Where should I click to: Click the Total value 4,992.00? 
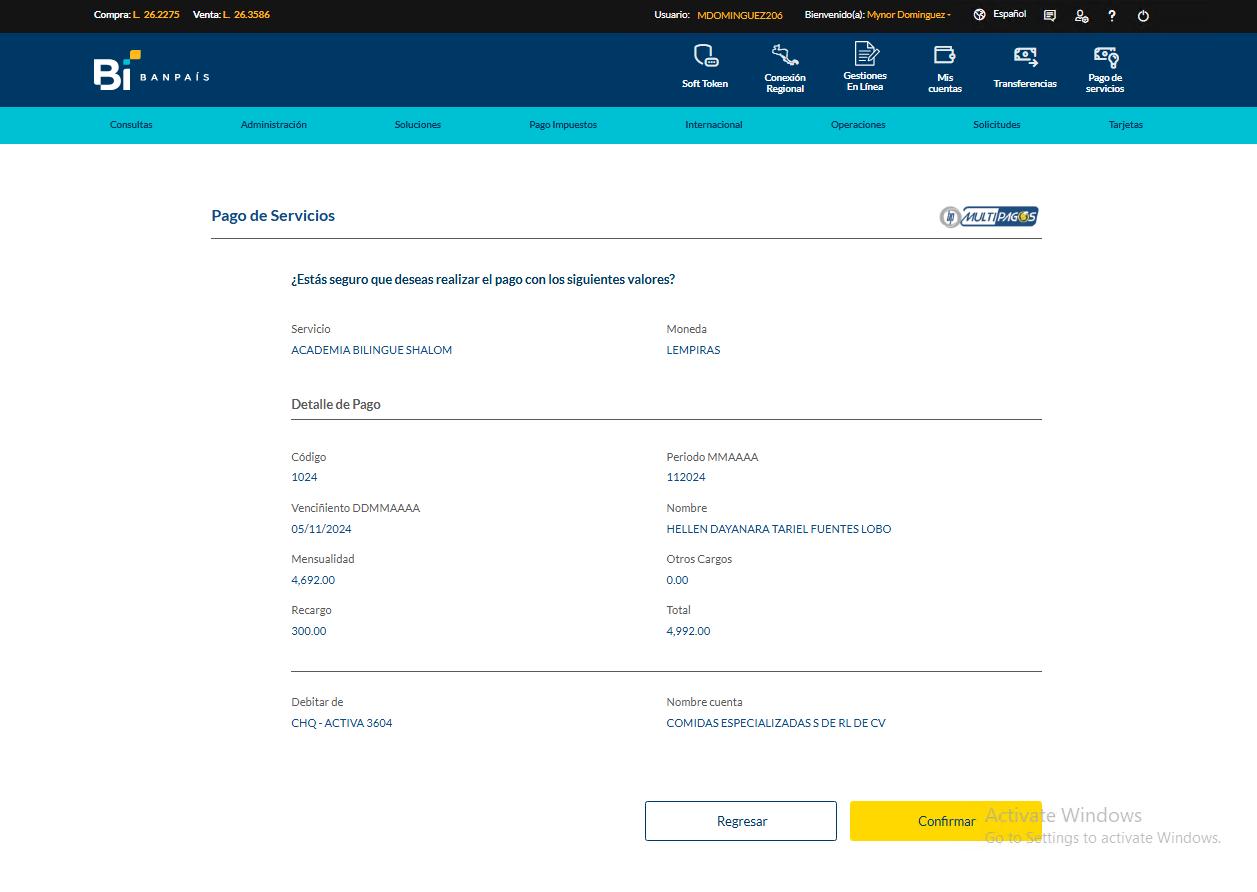688,631
